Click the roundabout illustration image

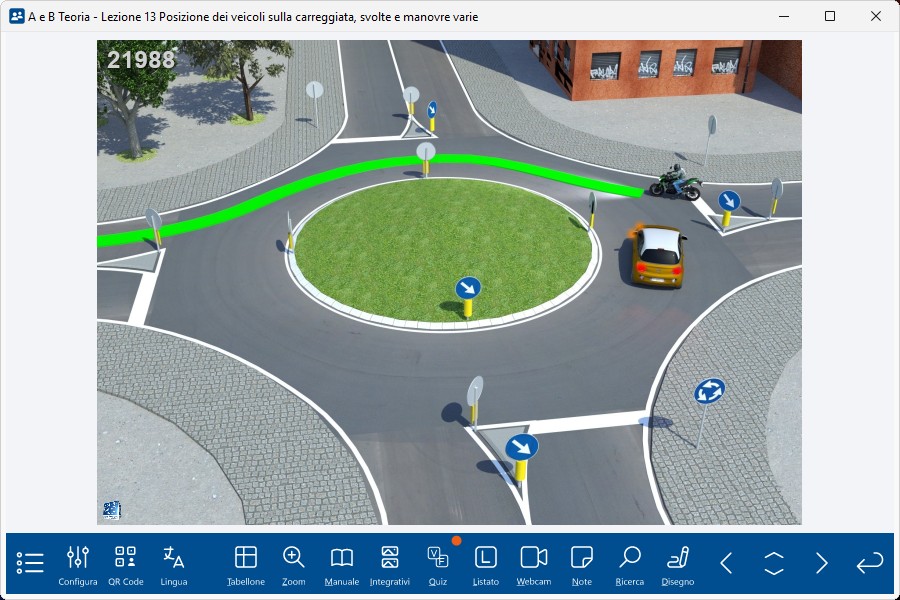pyautogui.click(x=449, y=282)
